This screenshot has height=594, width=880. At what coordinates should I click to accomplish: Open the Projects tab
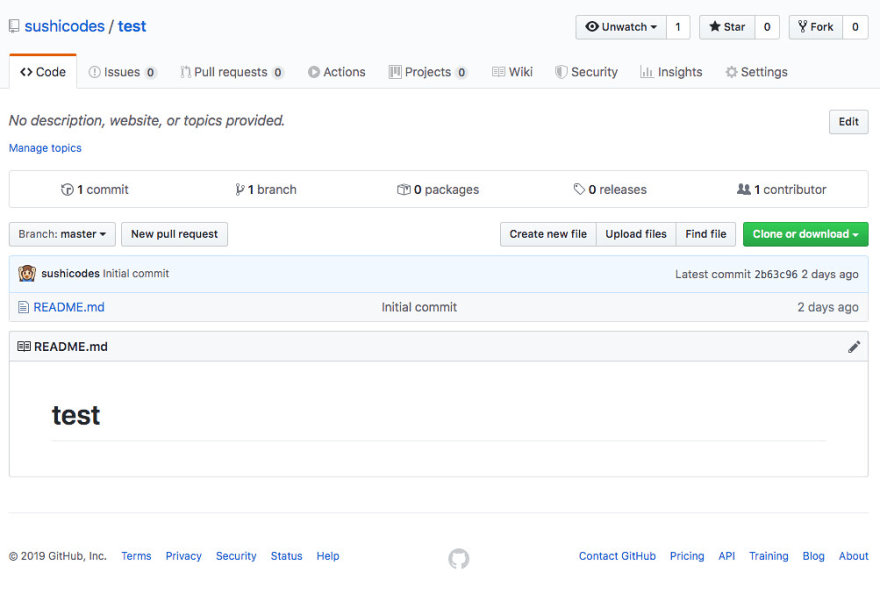pos(428,72)
